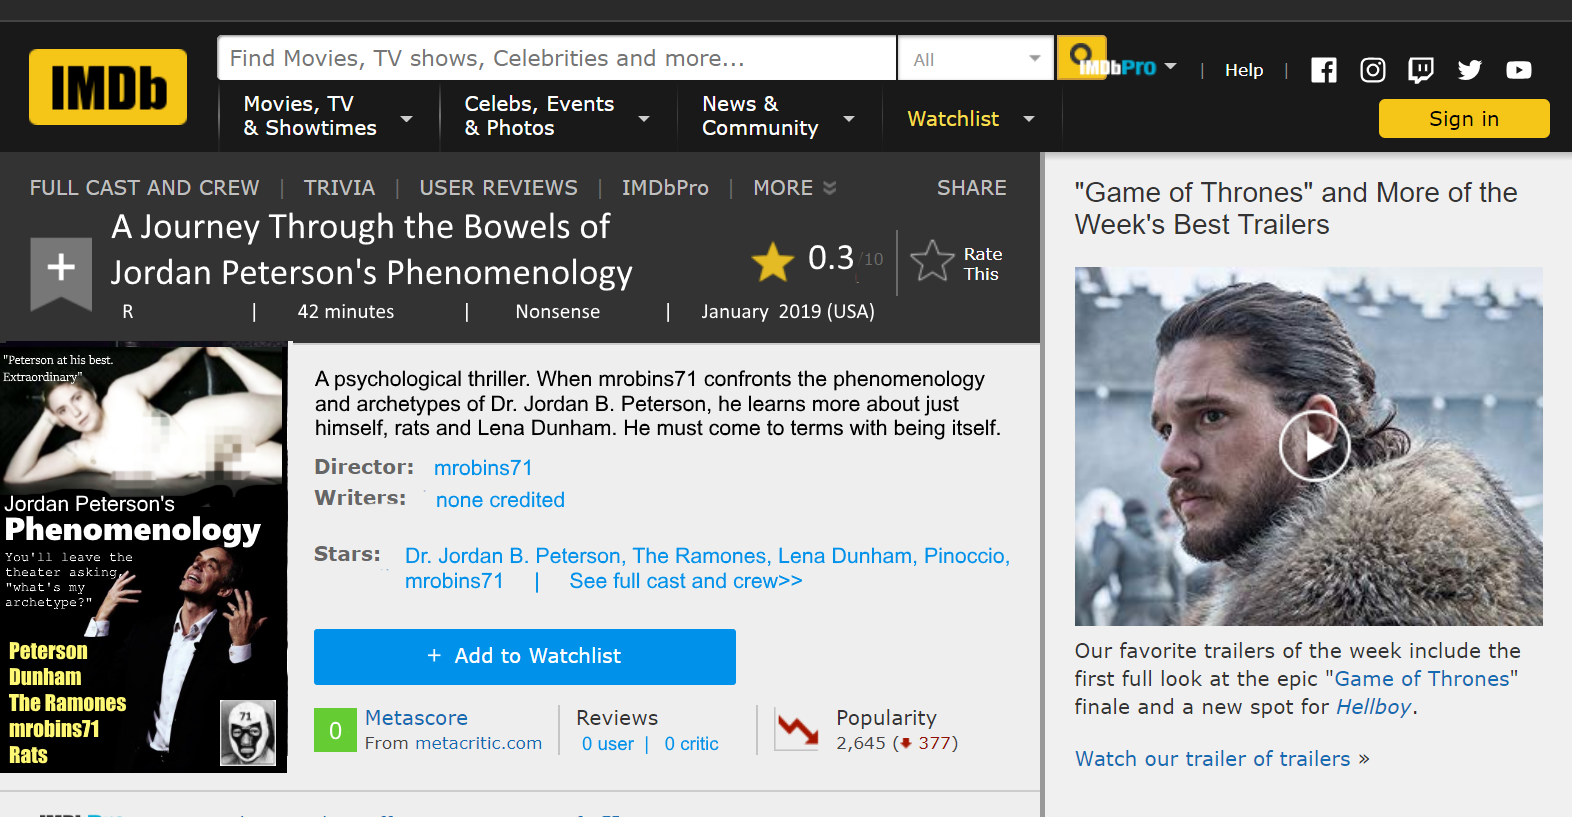The image size is (1572, 817).
Task: Toggle the watchlist ribbon plus beside title
Action: point(61,268)
